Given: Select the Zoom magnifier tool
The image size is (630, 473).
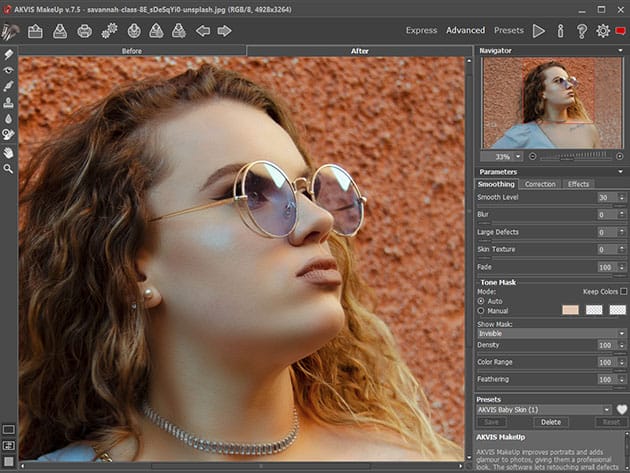Looking at the screenshot, I should [x=9, y=169].
